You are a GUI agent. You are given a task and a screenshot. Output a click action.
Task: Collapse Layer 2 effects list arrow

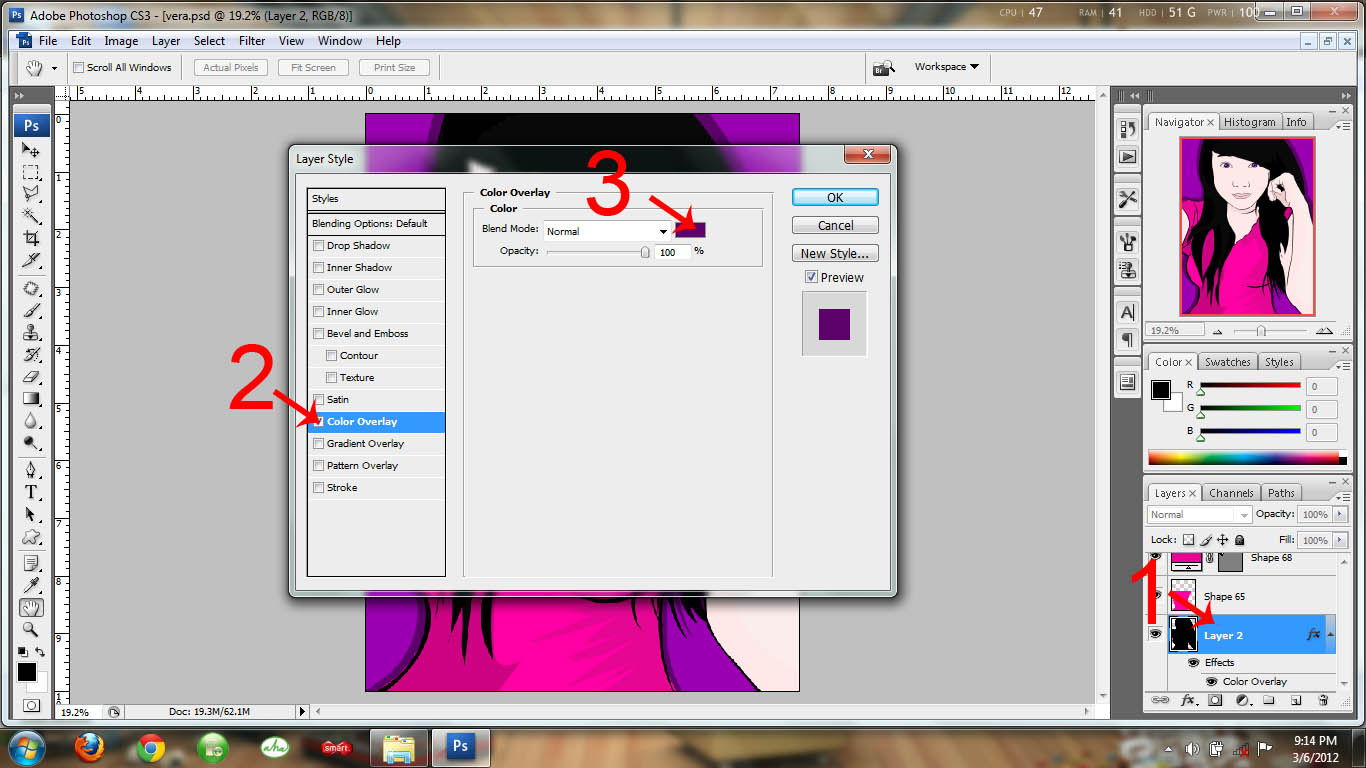pos(1330,635)
